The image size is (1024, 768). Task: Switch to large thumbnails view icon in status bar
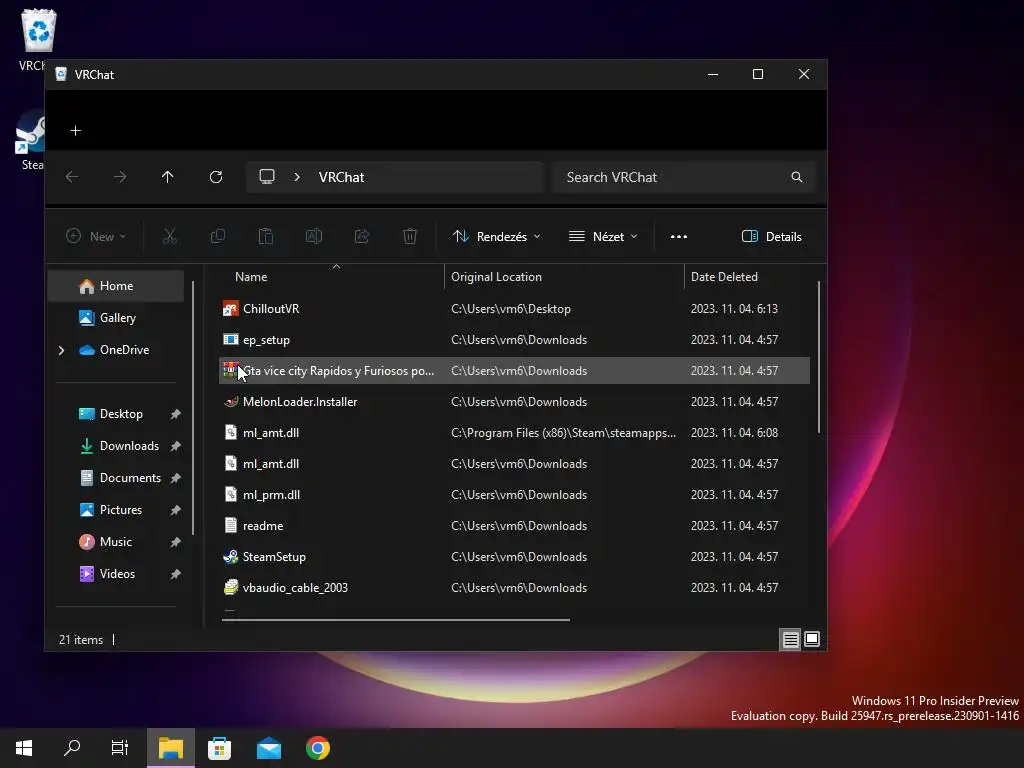(812, 639)
